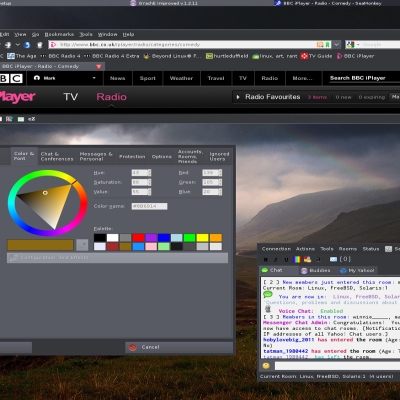Pick the yellow palette swatch
Viewport: 400px width, 400px height.
tap(202, 238)
